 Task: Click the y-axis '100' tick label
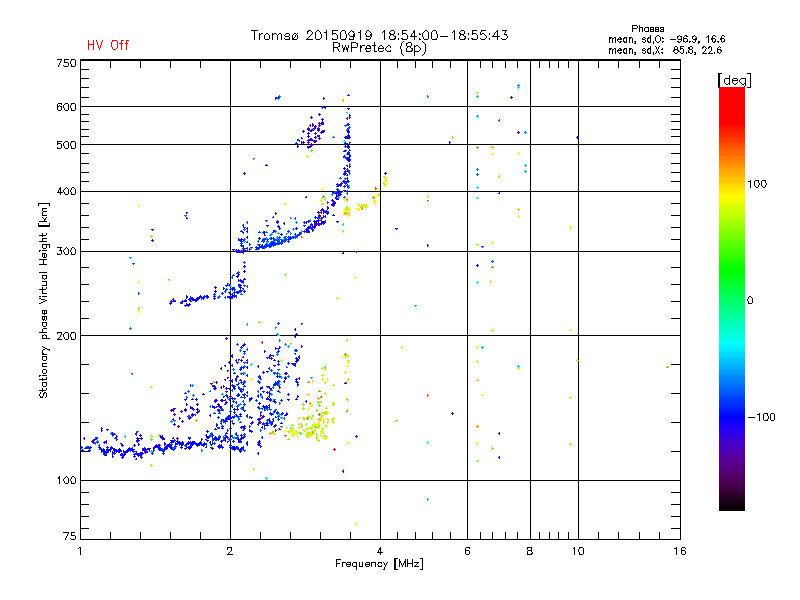pos(66,481)
